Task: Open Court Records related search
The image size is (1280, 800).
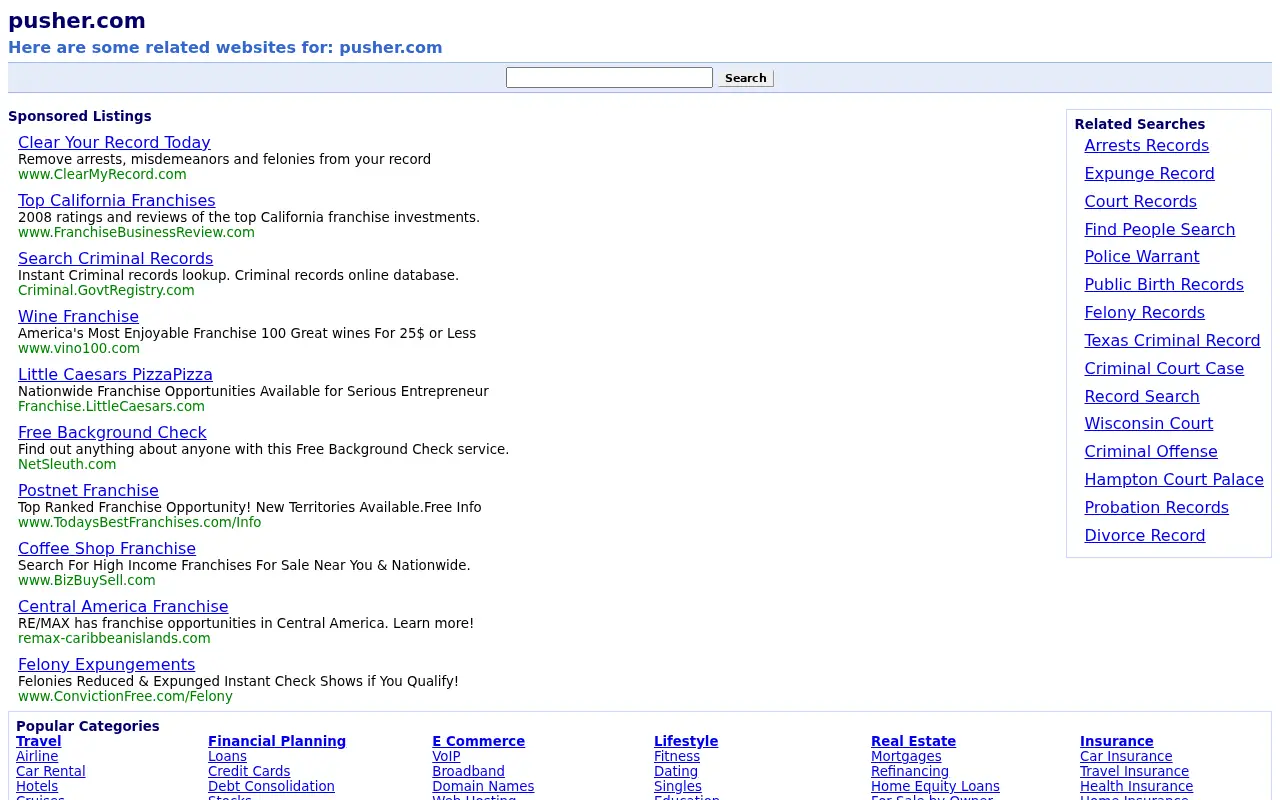Action: pos(1141,202)
